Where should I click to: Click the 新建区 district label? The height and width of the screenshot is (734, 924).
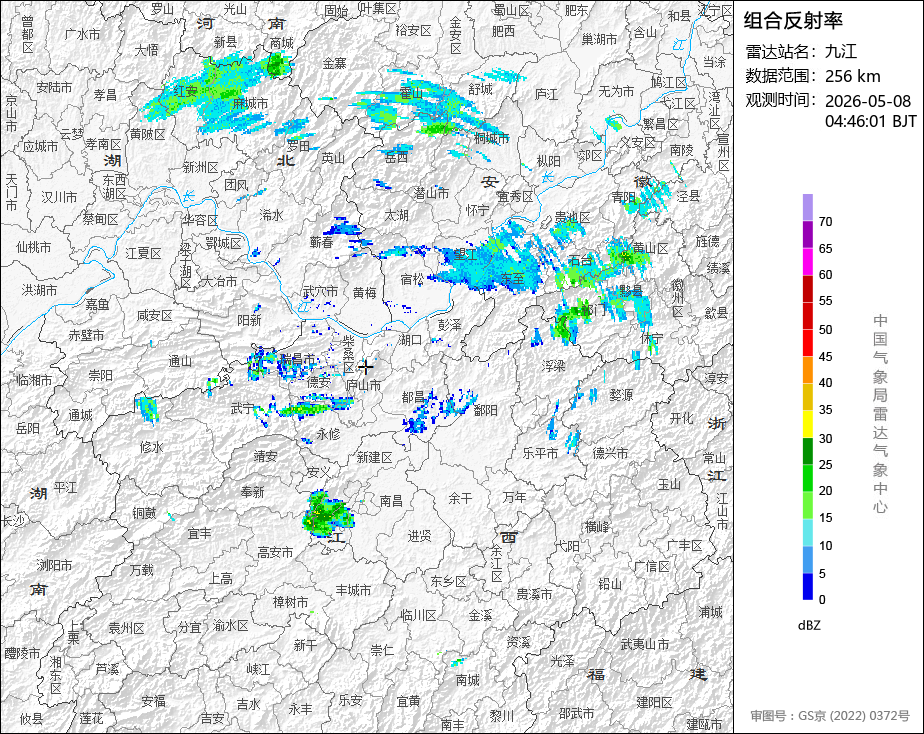tap(374, 457)
